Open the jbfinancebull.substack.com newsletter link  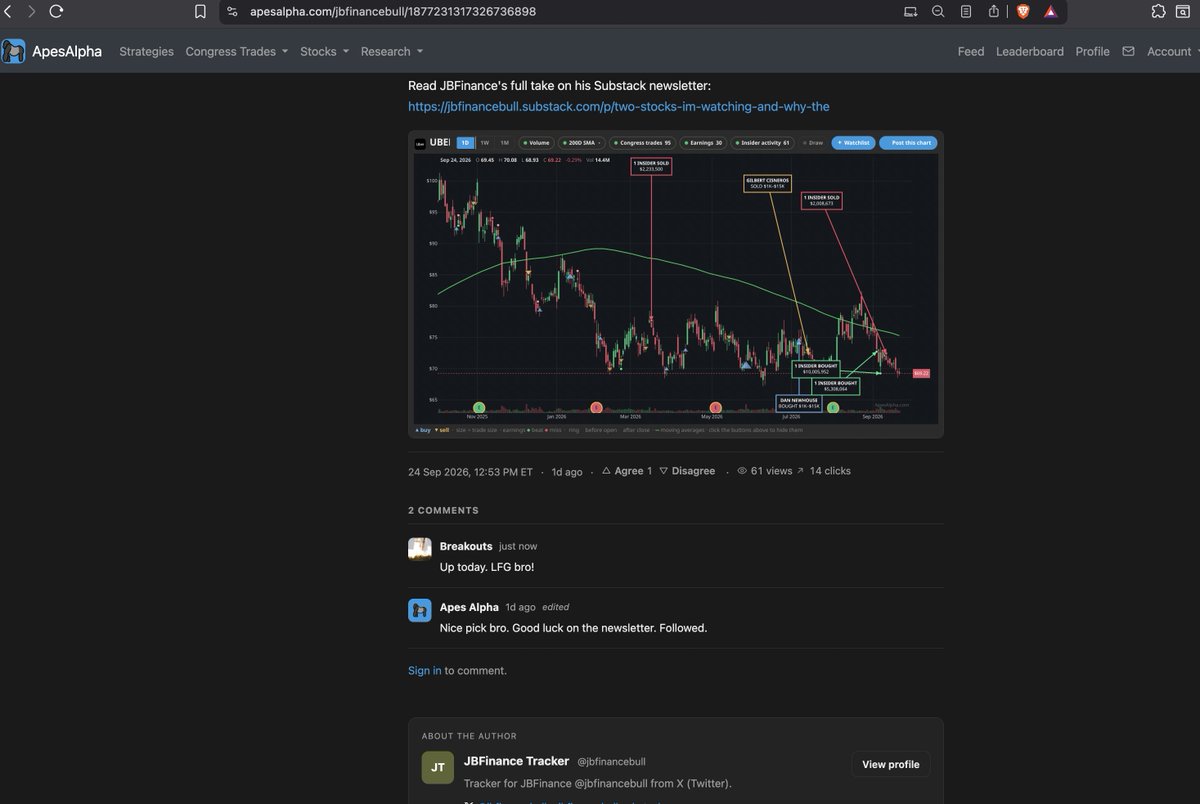[x=618, y=106]
